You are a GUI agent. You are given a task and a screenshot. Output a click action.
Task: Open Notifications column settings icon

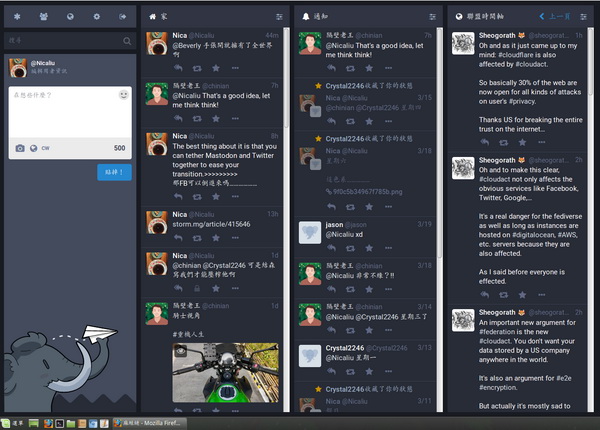432,16
